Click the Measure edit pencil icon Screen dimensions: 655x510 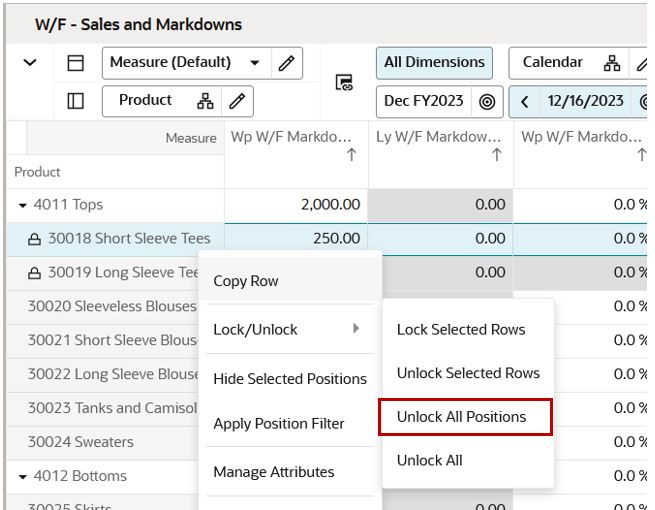tap(286, 63)
